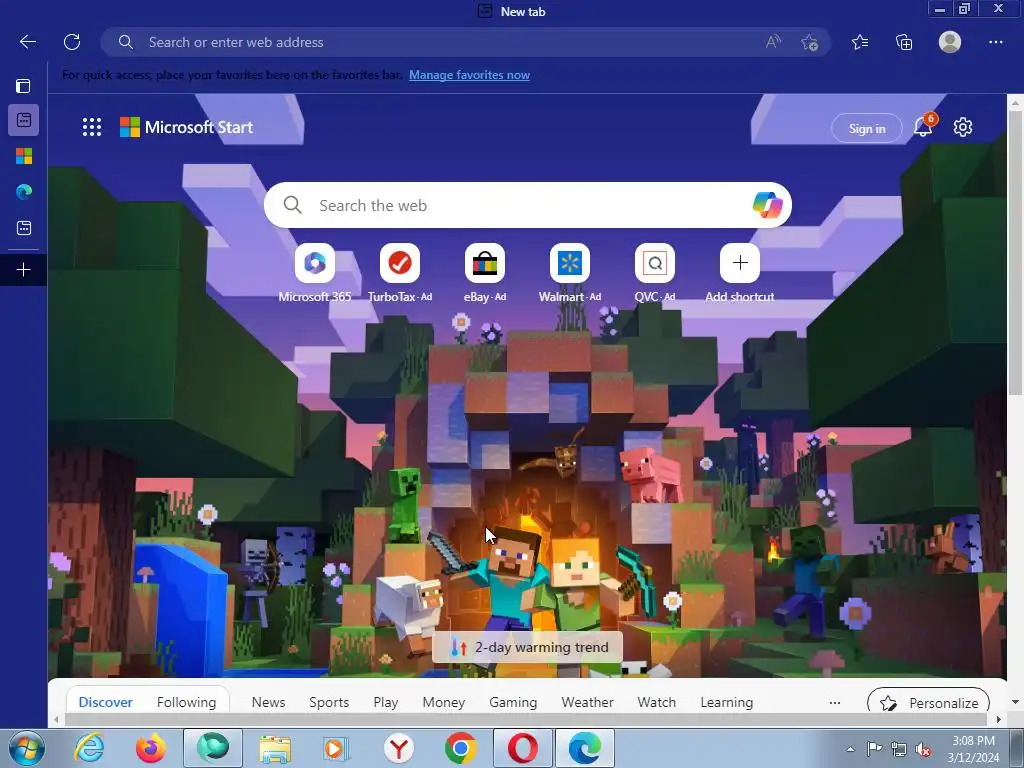Select the last sidebar tab icon above divider

coord(24,228)
